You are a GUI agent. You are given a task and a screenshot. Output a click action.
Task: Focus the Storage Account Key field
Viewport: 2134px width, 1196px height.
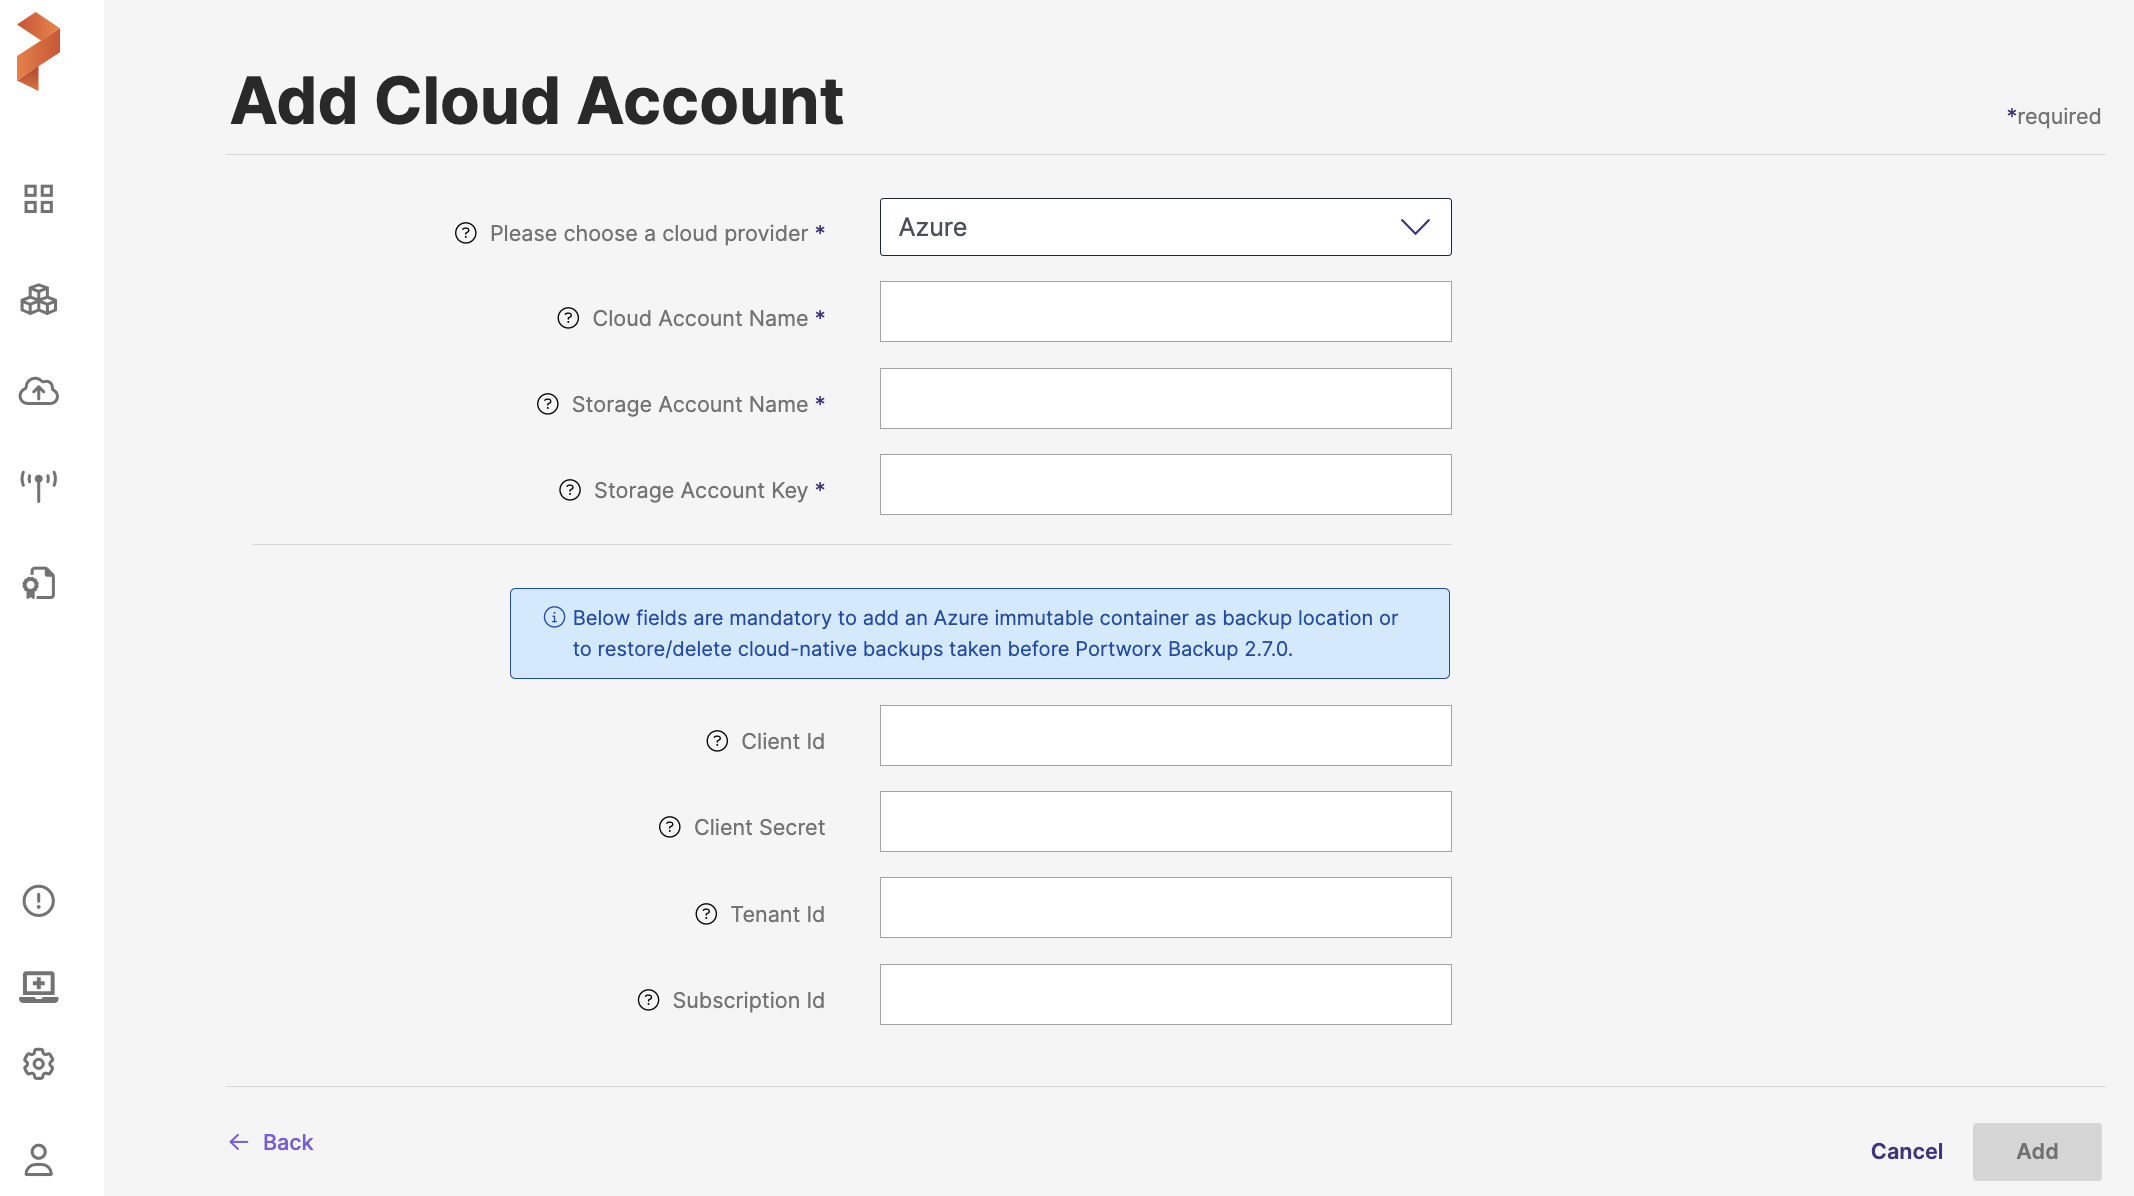click(x=1165, y=485)
